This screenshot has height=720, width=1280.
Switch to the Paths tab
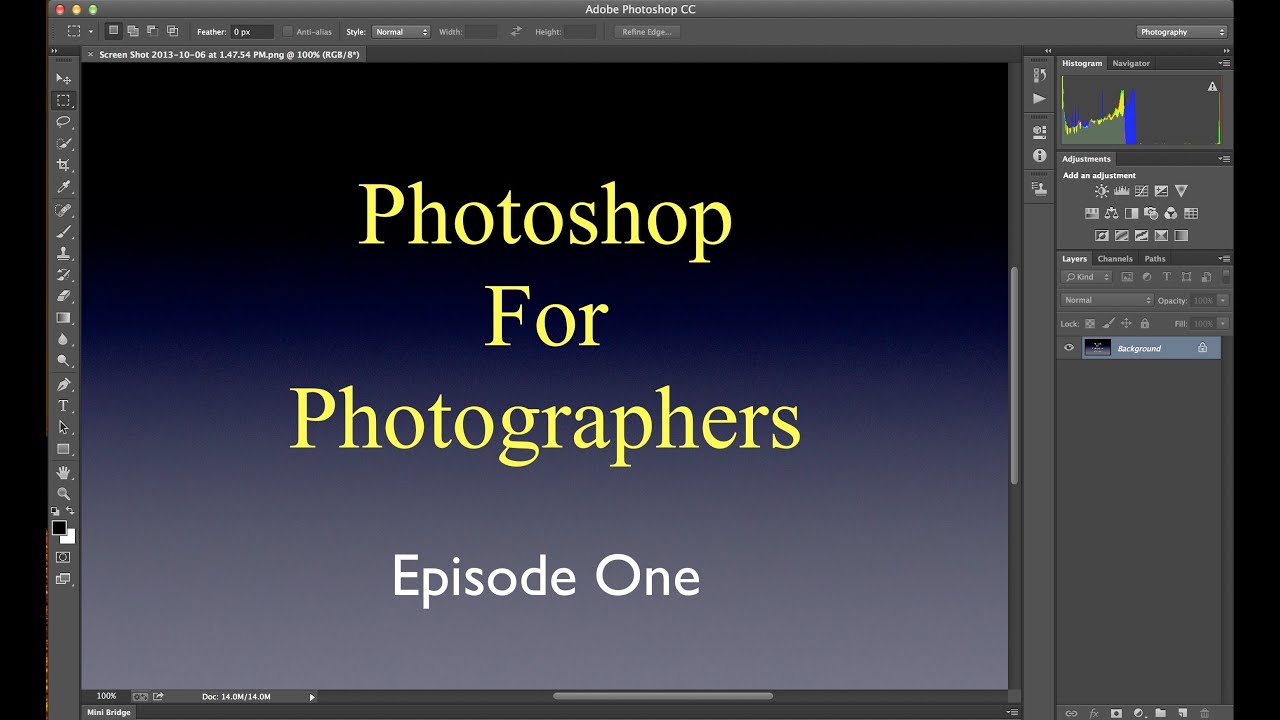click(x=1155, y=258)
